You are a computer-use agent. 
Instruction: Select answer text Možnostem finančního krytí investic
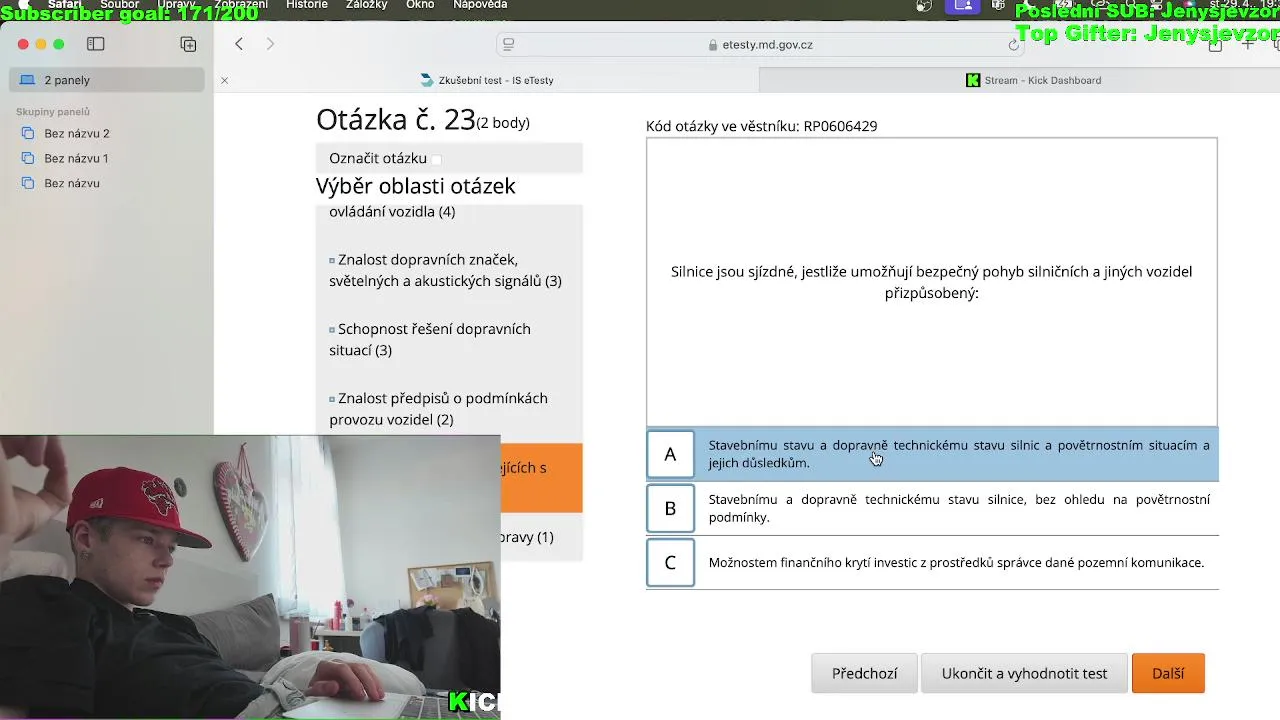coord(956,562)
